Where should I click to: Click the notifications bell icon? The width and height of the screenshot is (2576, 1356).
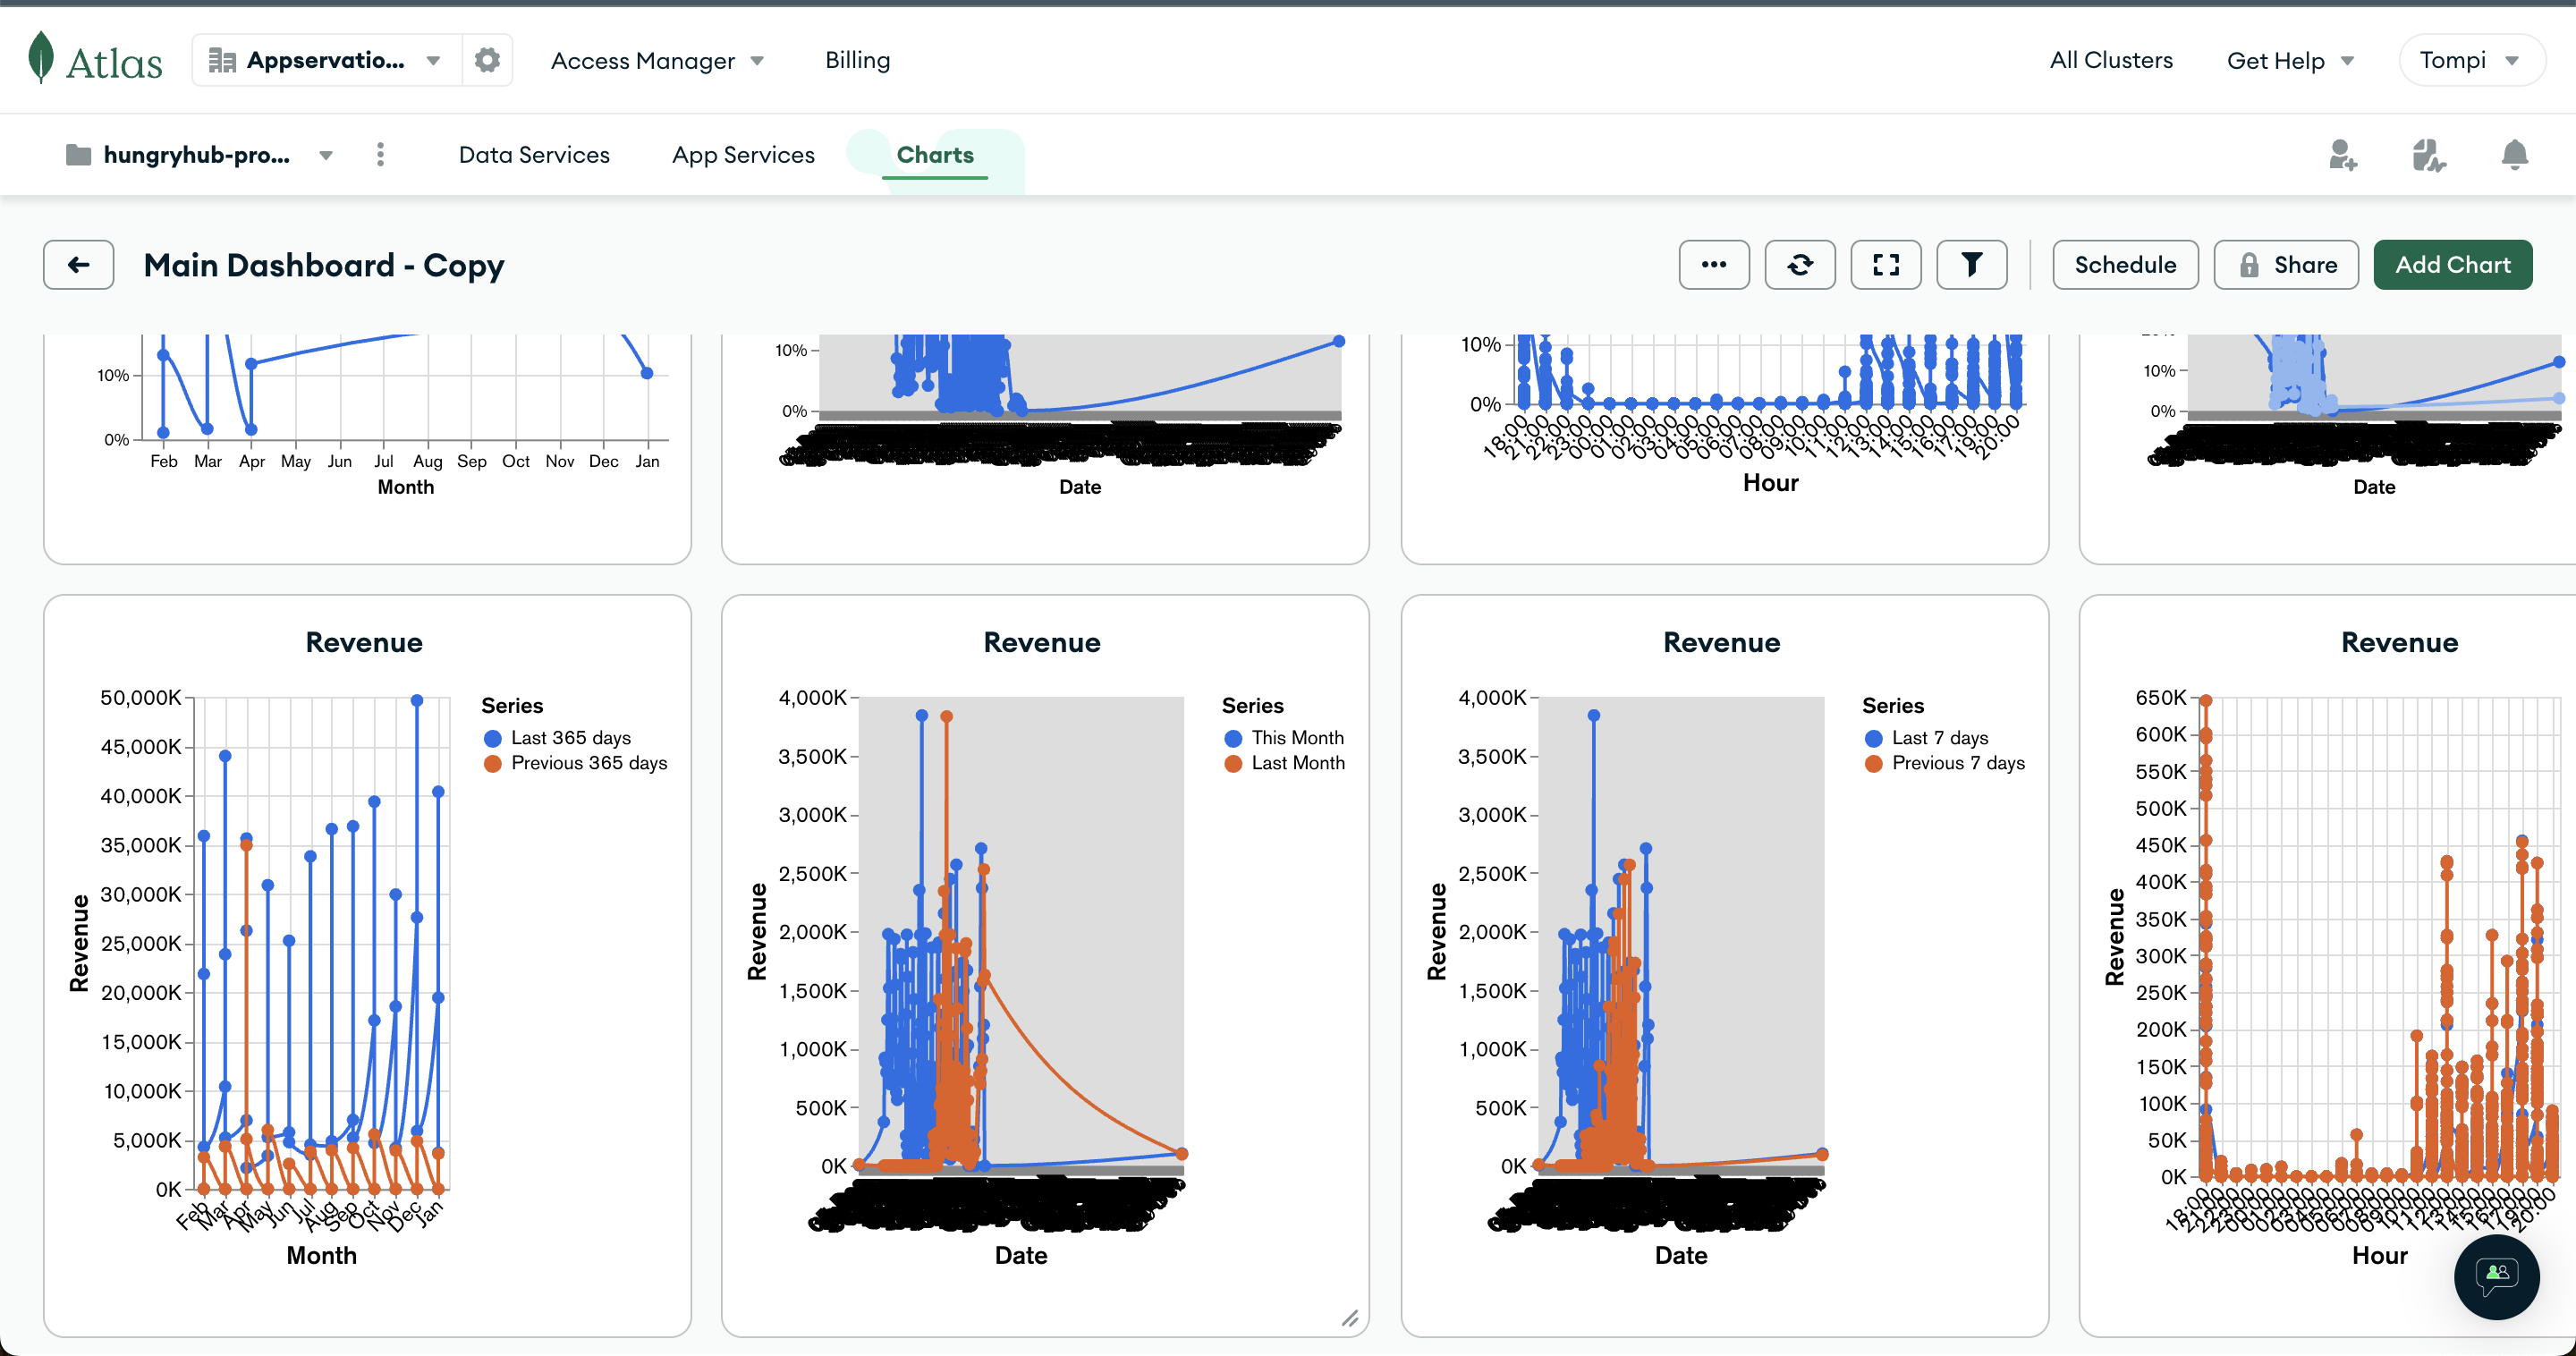pos(2514,155)
